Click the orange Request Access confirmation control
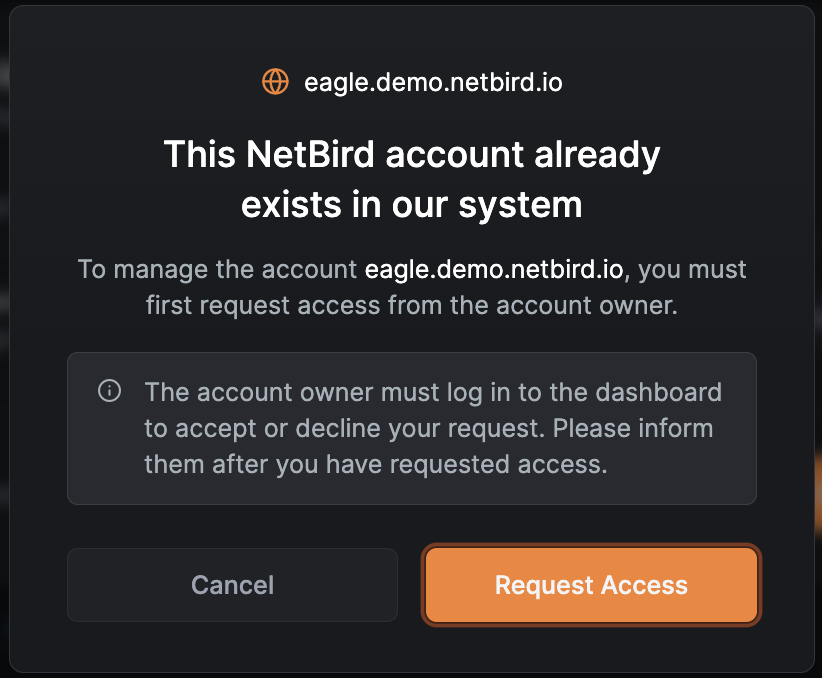This screenshot has width=822, height=678. [x=590, y=585]
